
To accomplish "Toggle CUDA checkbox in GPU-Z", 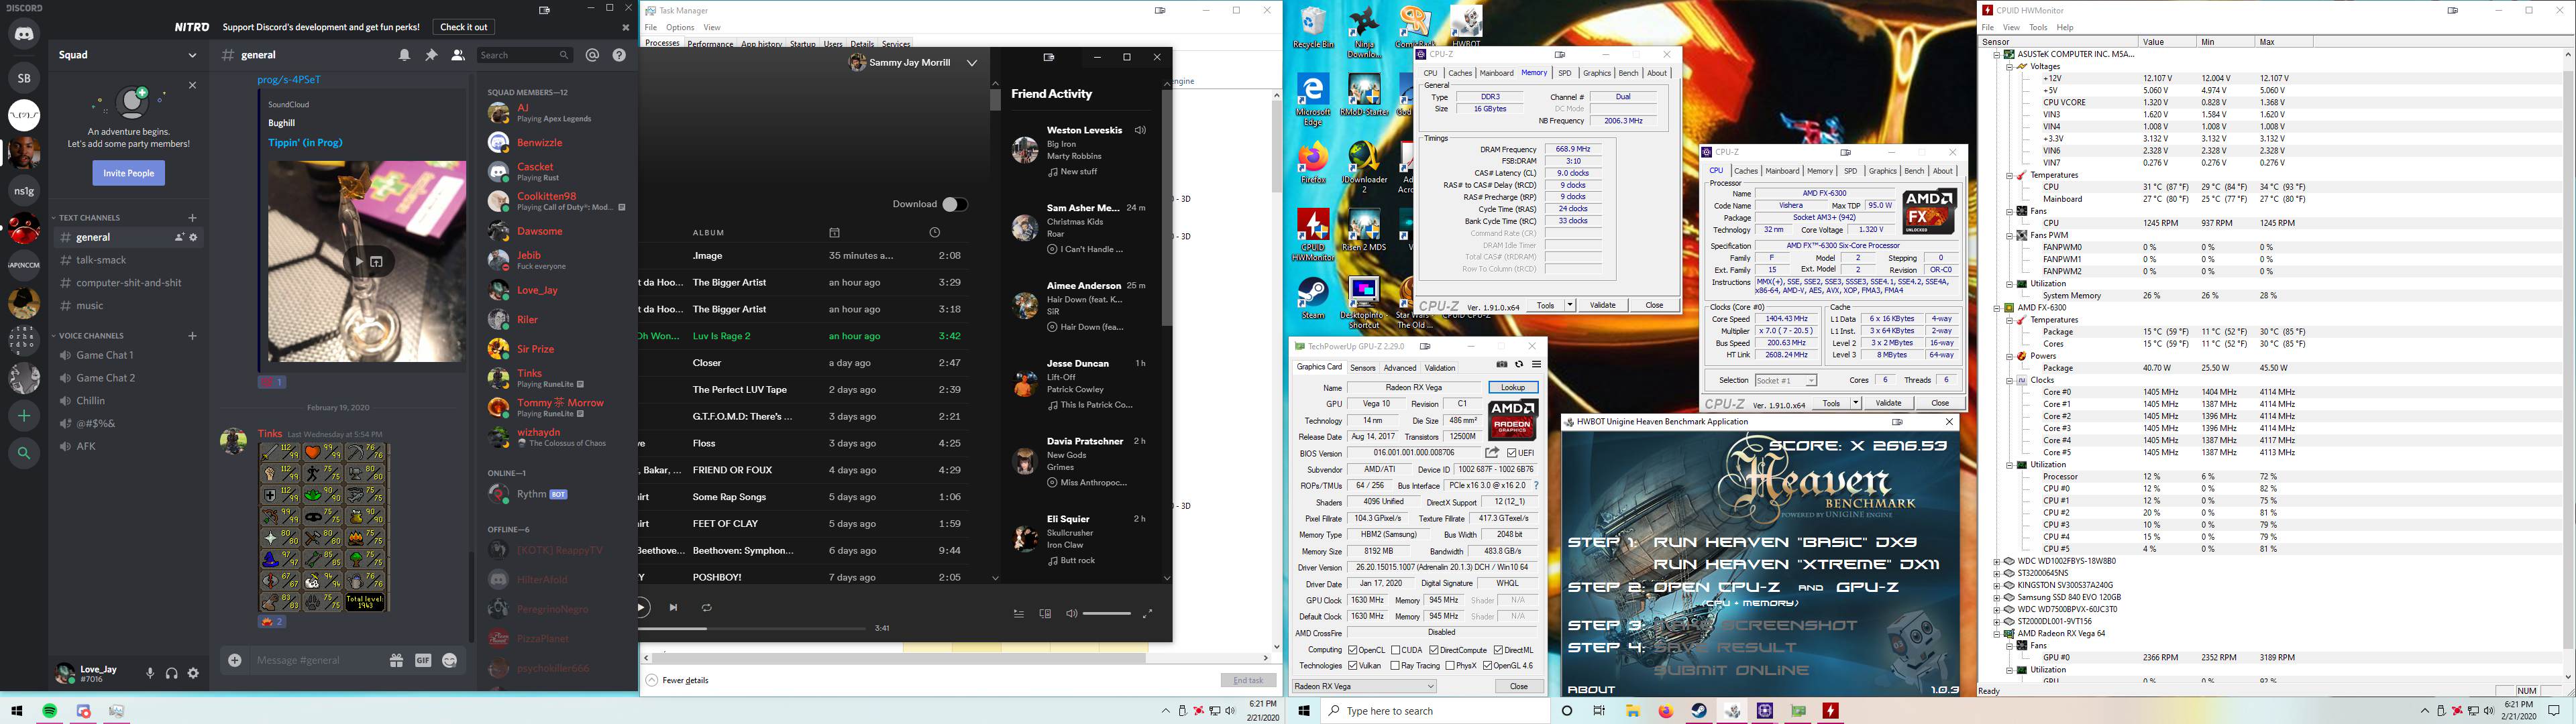I will click(x=1395, y=650).
